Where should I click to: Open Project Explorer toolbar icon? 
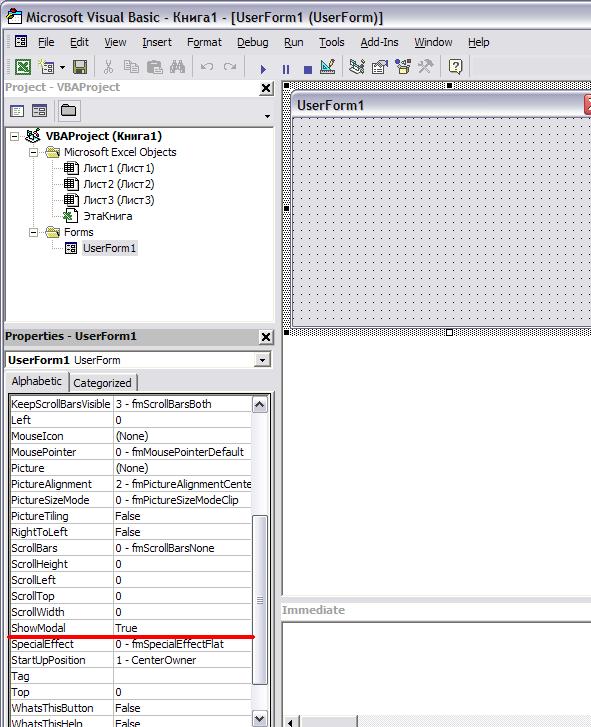tap(357, 67)
